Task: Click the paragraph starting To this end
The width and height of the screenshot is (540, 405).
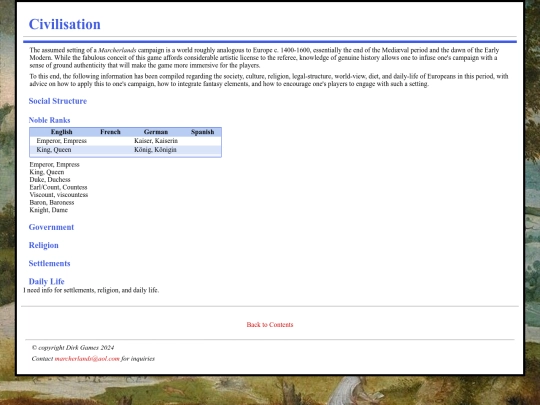Action: [269, 80]
